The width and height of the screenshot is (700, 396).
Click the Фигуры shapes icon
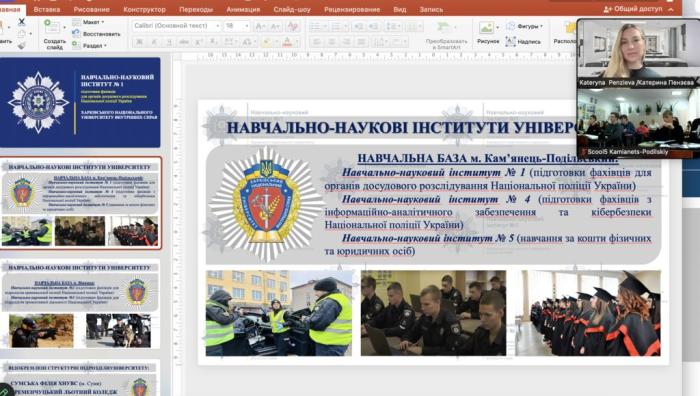click(511, 26)
